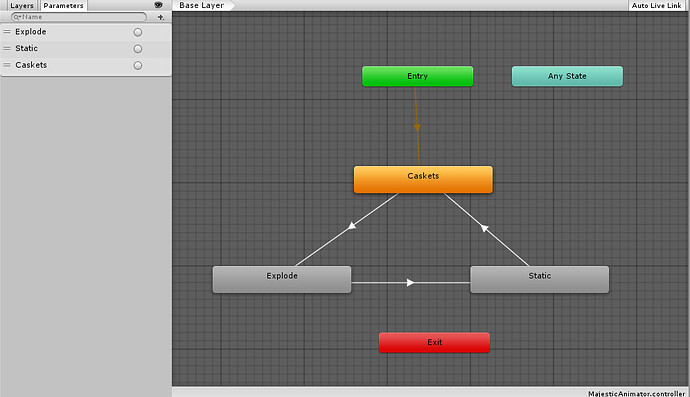The height and width of the screenshot is (397, 690).
Task: Add a new parameter with plus icon
Action: click(x=161, y=17)
